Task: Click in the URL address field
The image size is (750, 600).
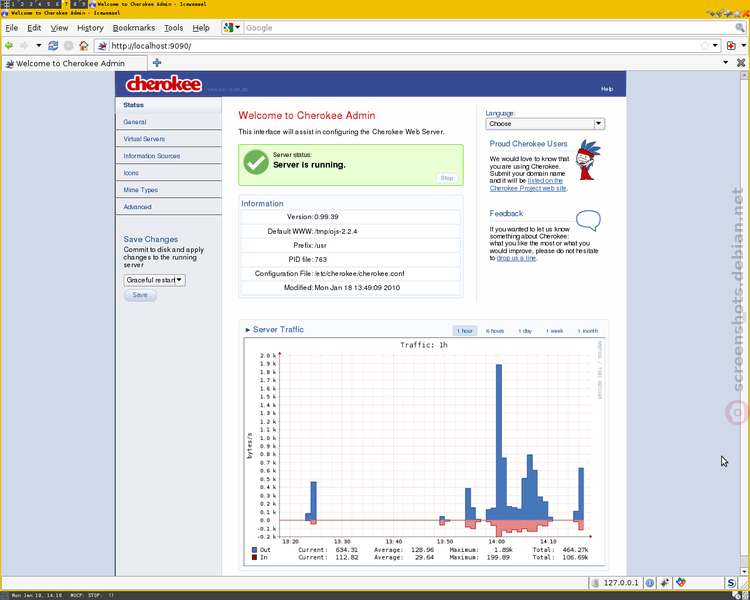Action: click(x=403, y=46)
